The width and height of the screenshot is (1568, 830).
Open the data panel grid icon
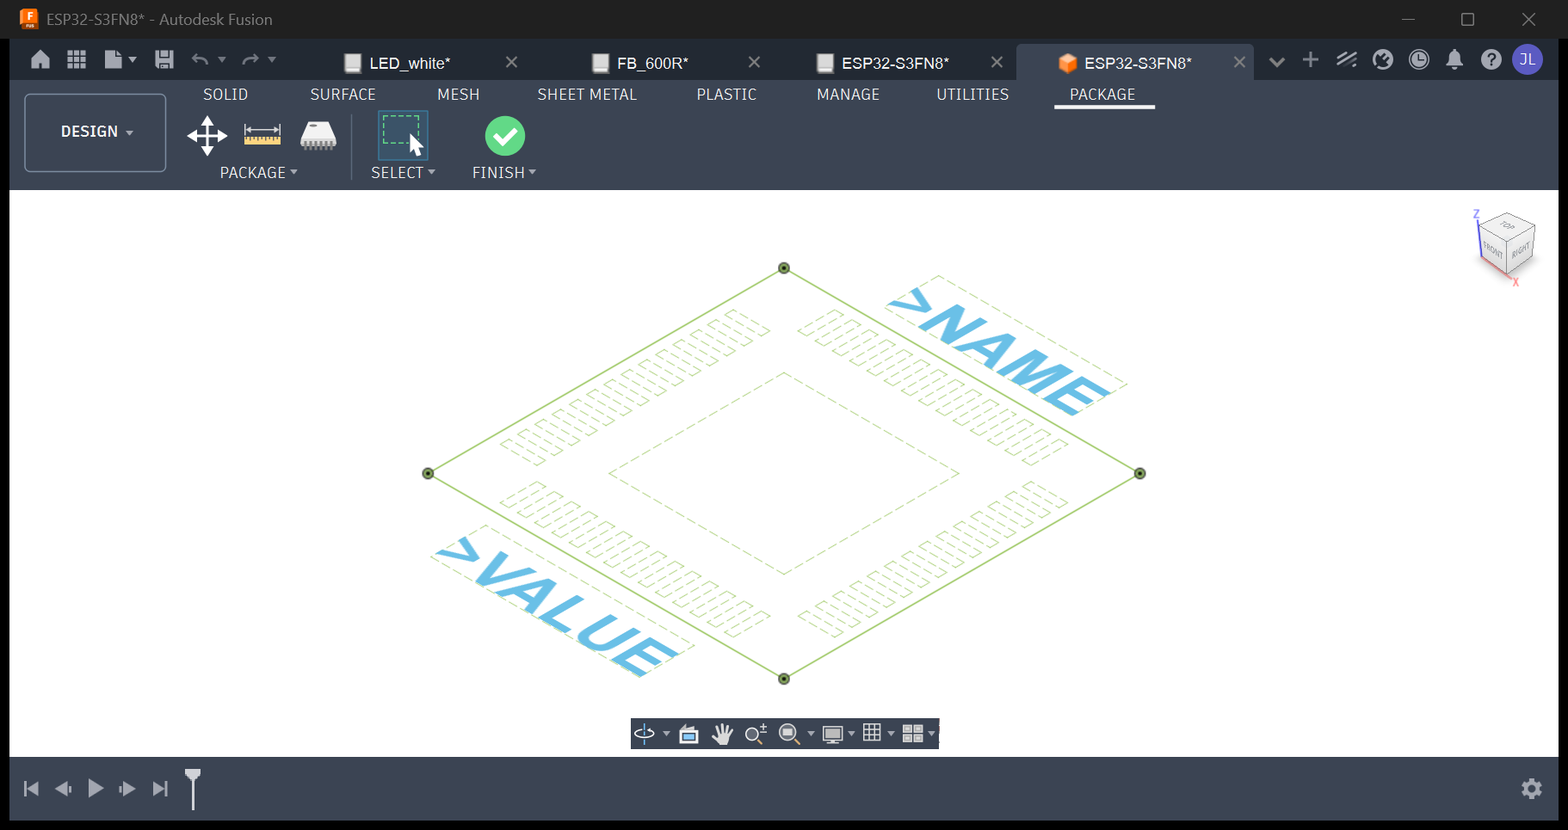click(x=76, y=60)
